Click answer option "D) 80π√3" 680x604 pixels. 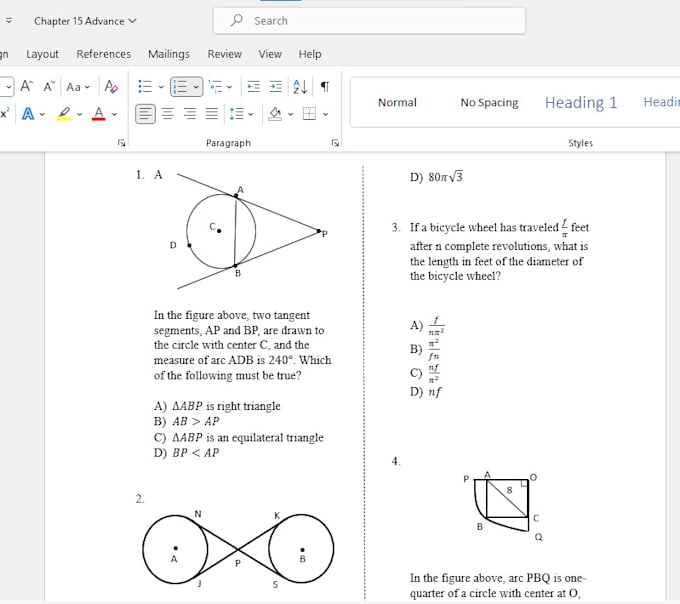pos(436,177)
